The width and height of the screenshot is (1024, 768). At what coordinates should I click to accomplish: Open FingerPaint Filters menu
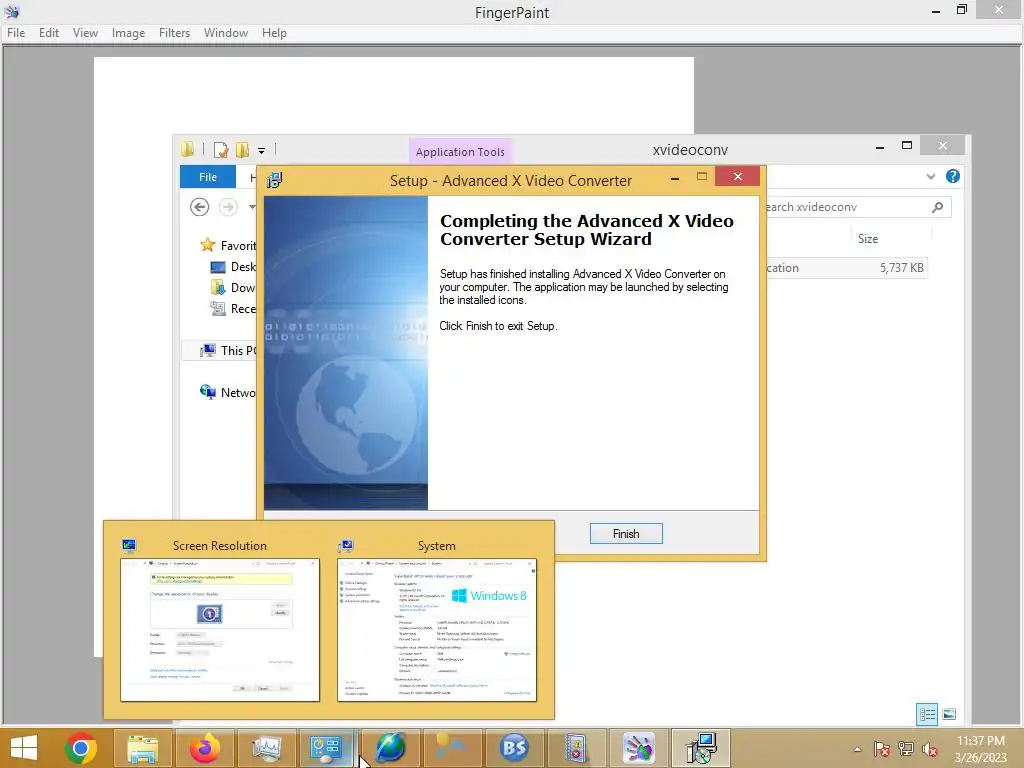coord(174,33)
